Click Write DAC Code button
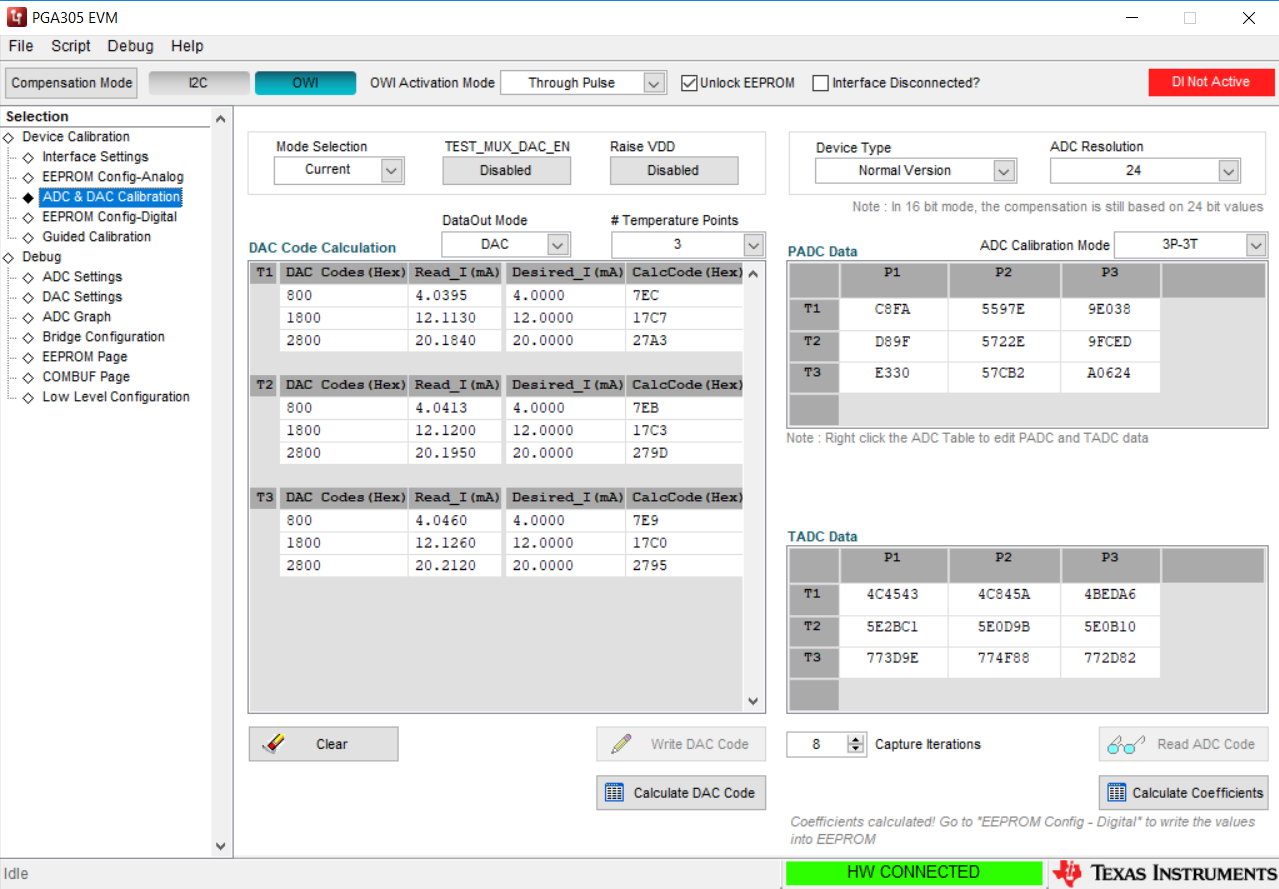This screenshot has width=1279, height=889. click(x=681, y=744)
